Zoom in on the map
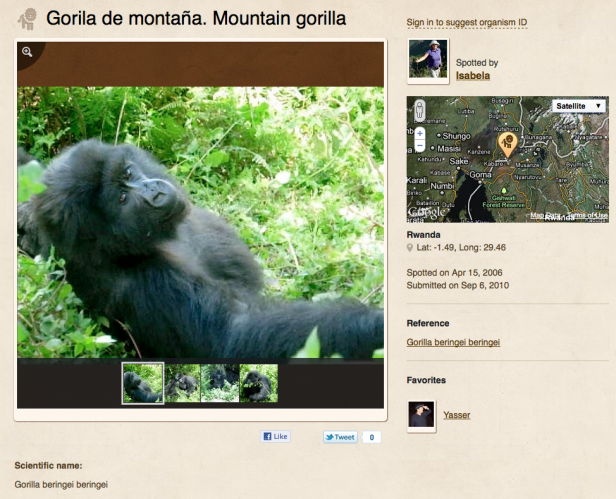This screenshot has height=499, width=616. tap(420, 132)
